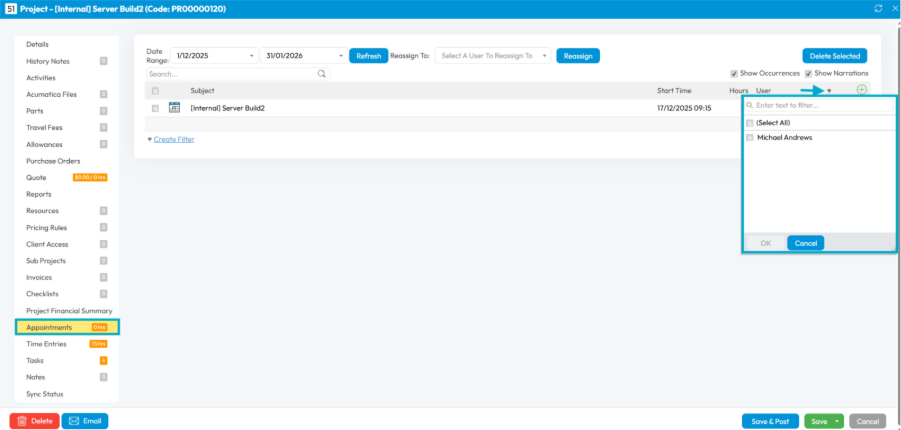Viewport: 901px width, 430px height.
Task: Click the calendar icon beside Server Build2 row
Action: pos(174,108)
